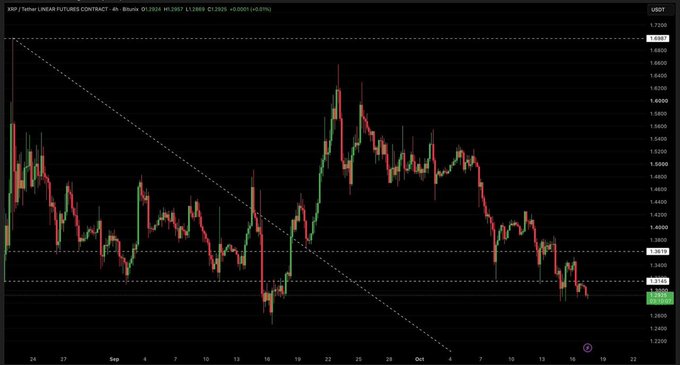Click the purple lightning event icon

pyautogui.click(x=587, y=347)
